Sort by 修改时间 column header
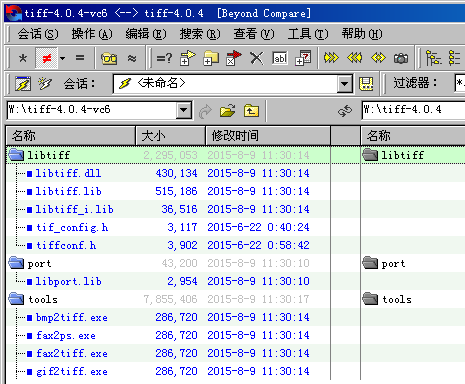The height and width of the screenshot is (384, 465). pyautogui.click(x=268, y=136)
